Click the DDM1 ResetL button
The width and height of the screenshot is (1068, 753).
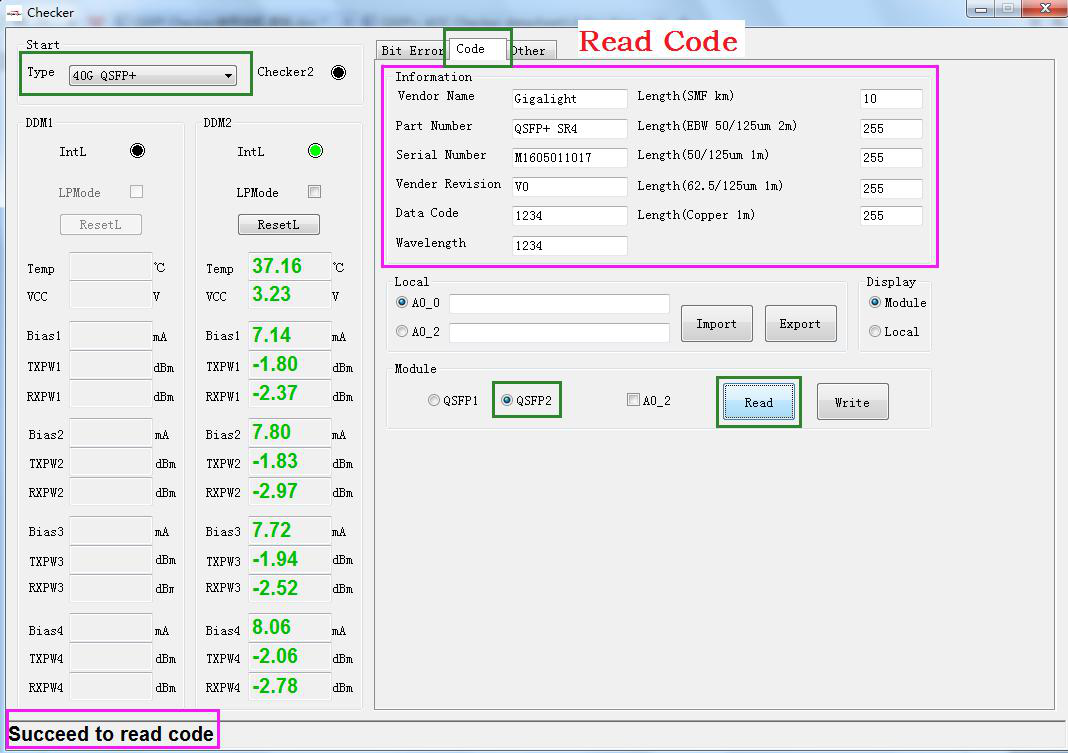click(101, 225)
